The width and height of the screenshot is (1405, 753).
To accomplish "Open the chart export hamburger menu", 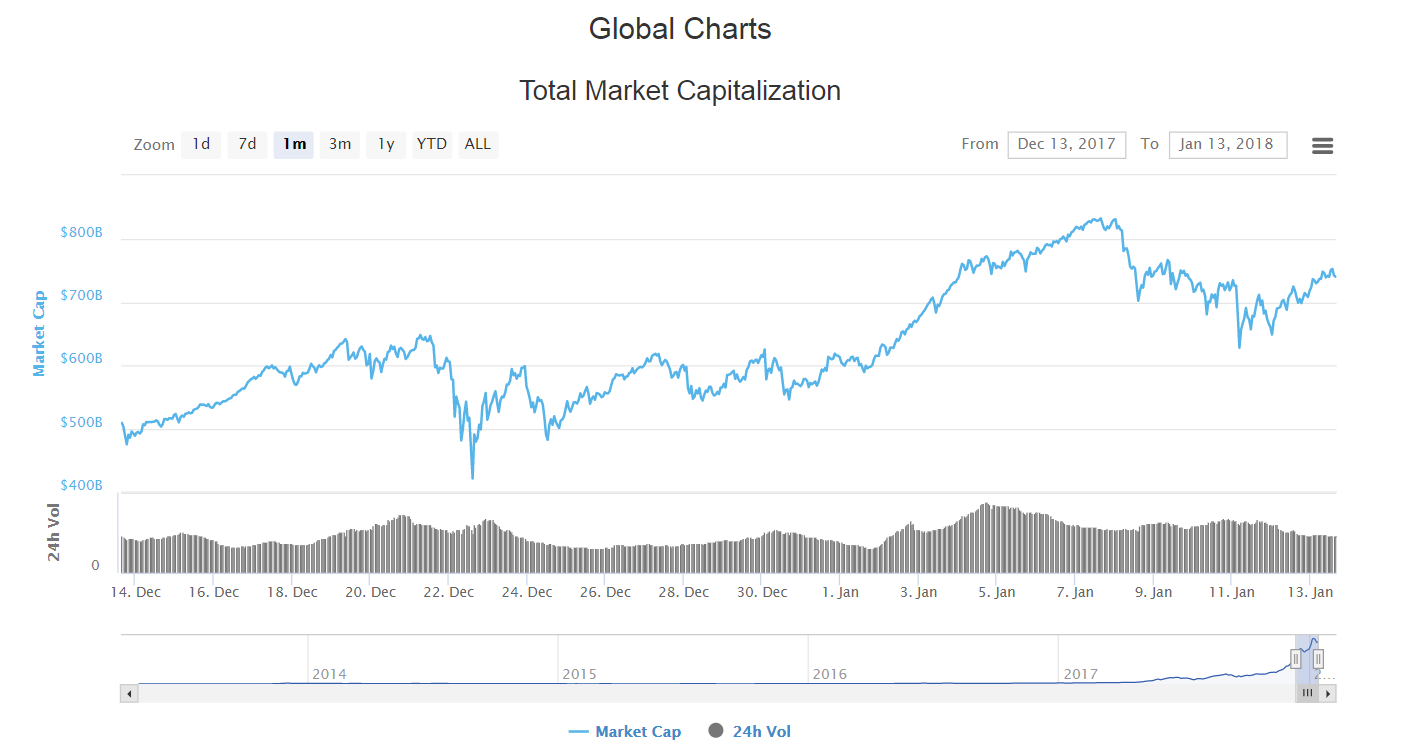I will [1322, 145].
